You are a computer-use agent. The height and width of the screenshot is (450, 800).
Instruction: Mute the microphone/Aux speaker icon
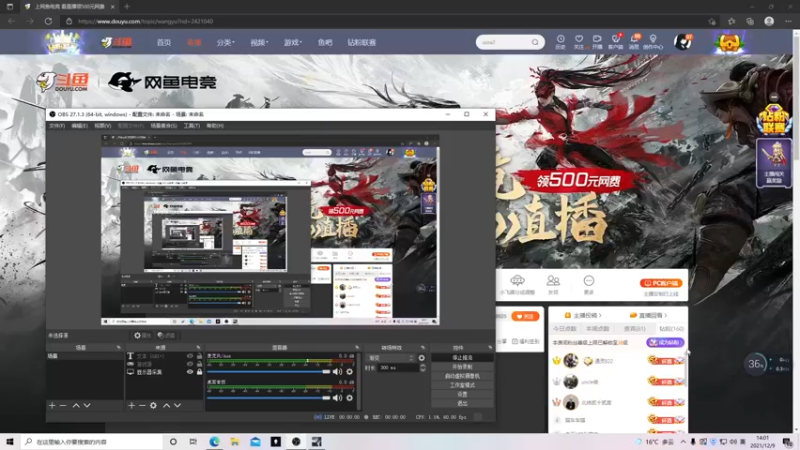[337, 372]
